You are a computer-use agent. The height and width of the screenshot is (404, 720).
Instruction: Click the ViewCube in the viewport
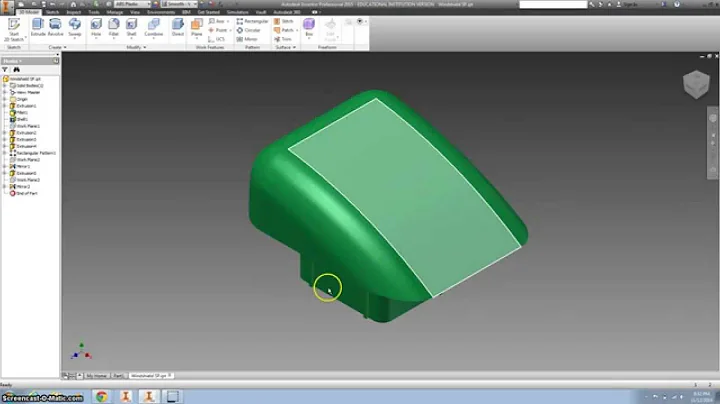click(696, 84)
